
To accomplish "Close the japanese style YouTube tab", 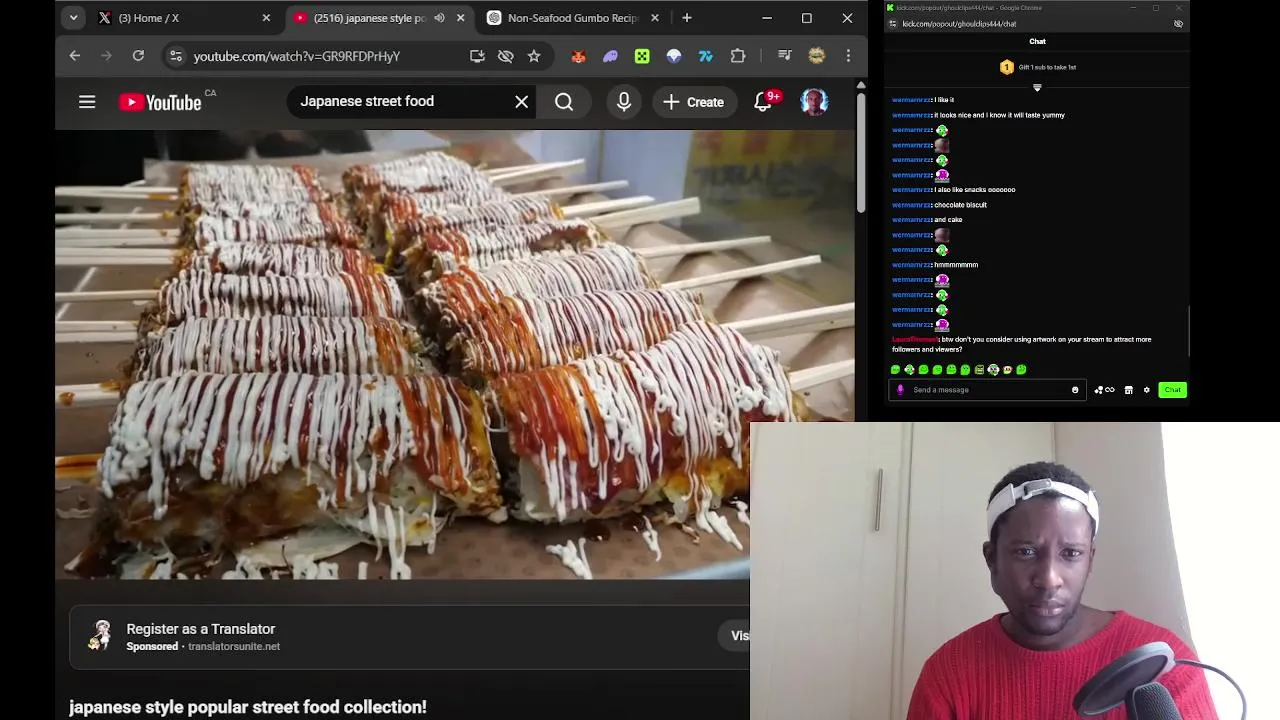I will pos(460,18).
